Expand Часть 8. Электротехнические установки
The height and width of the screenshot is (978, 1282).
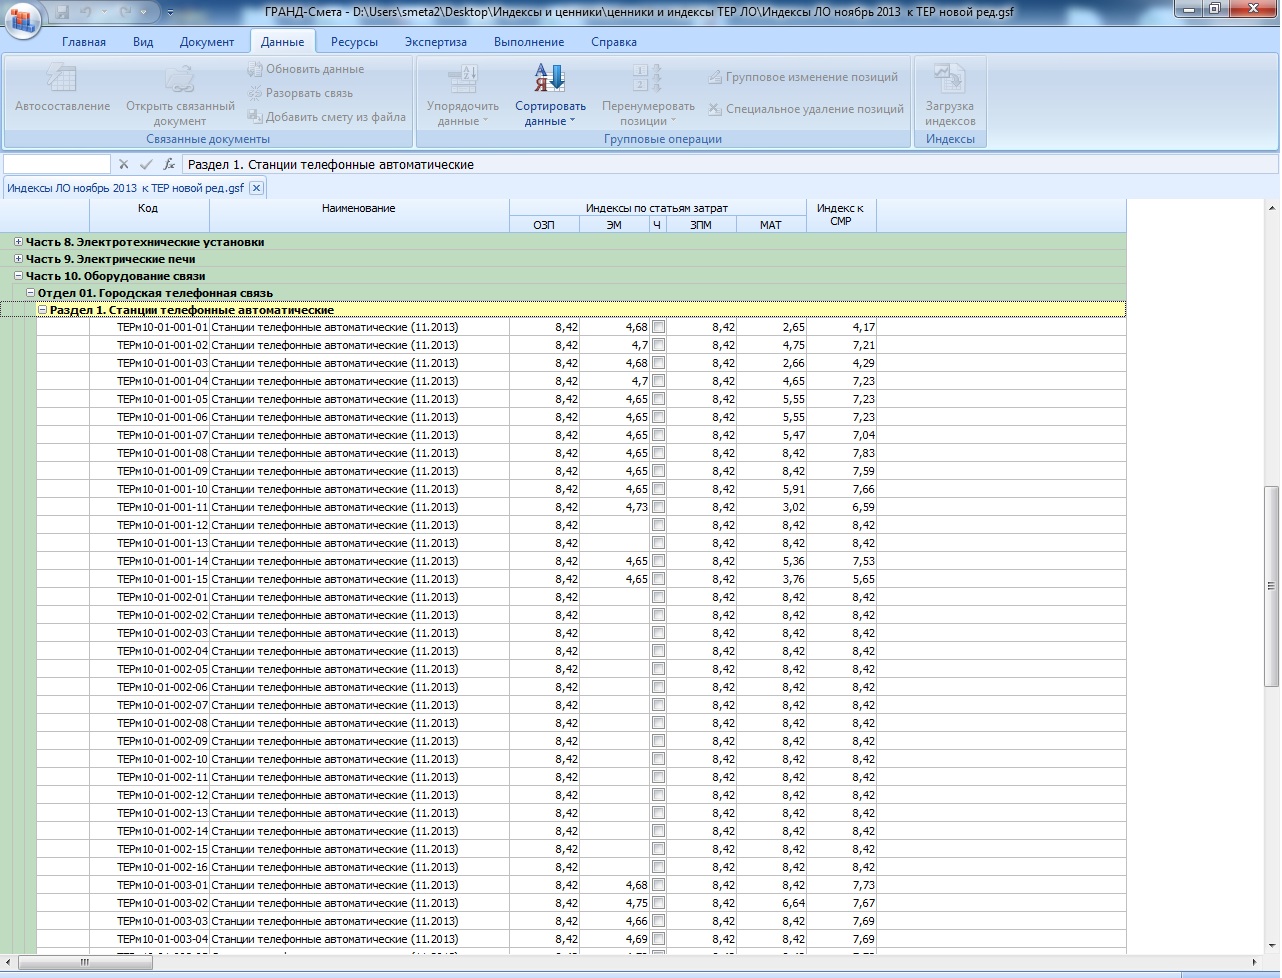[x=19, y=242]
